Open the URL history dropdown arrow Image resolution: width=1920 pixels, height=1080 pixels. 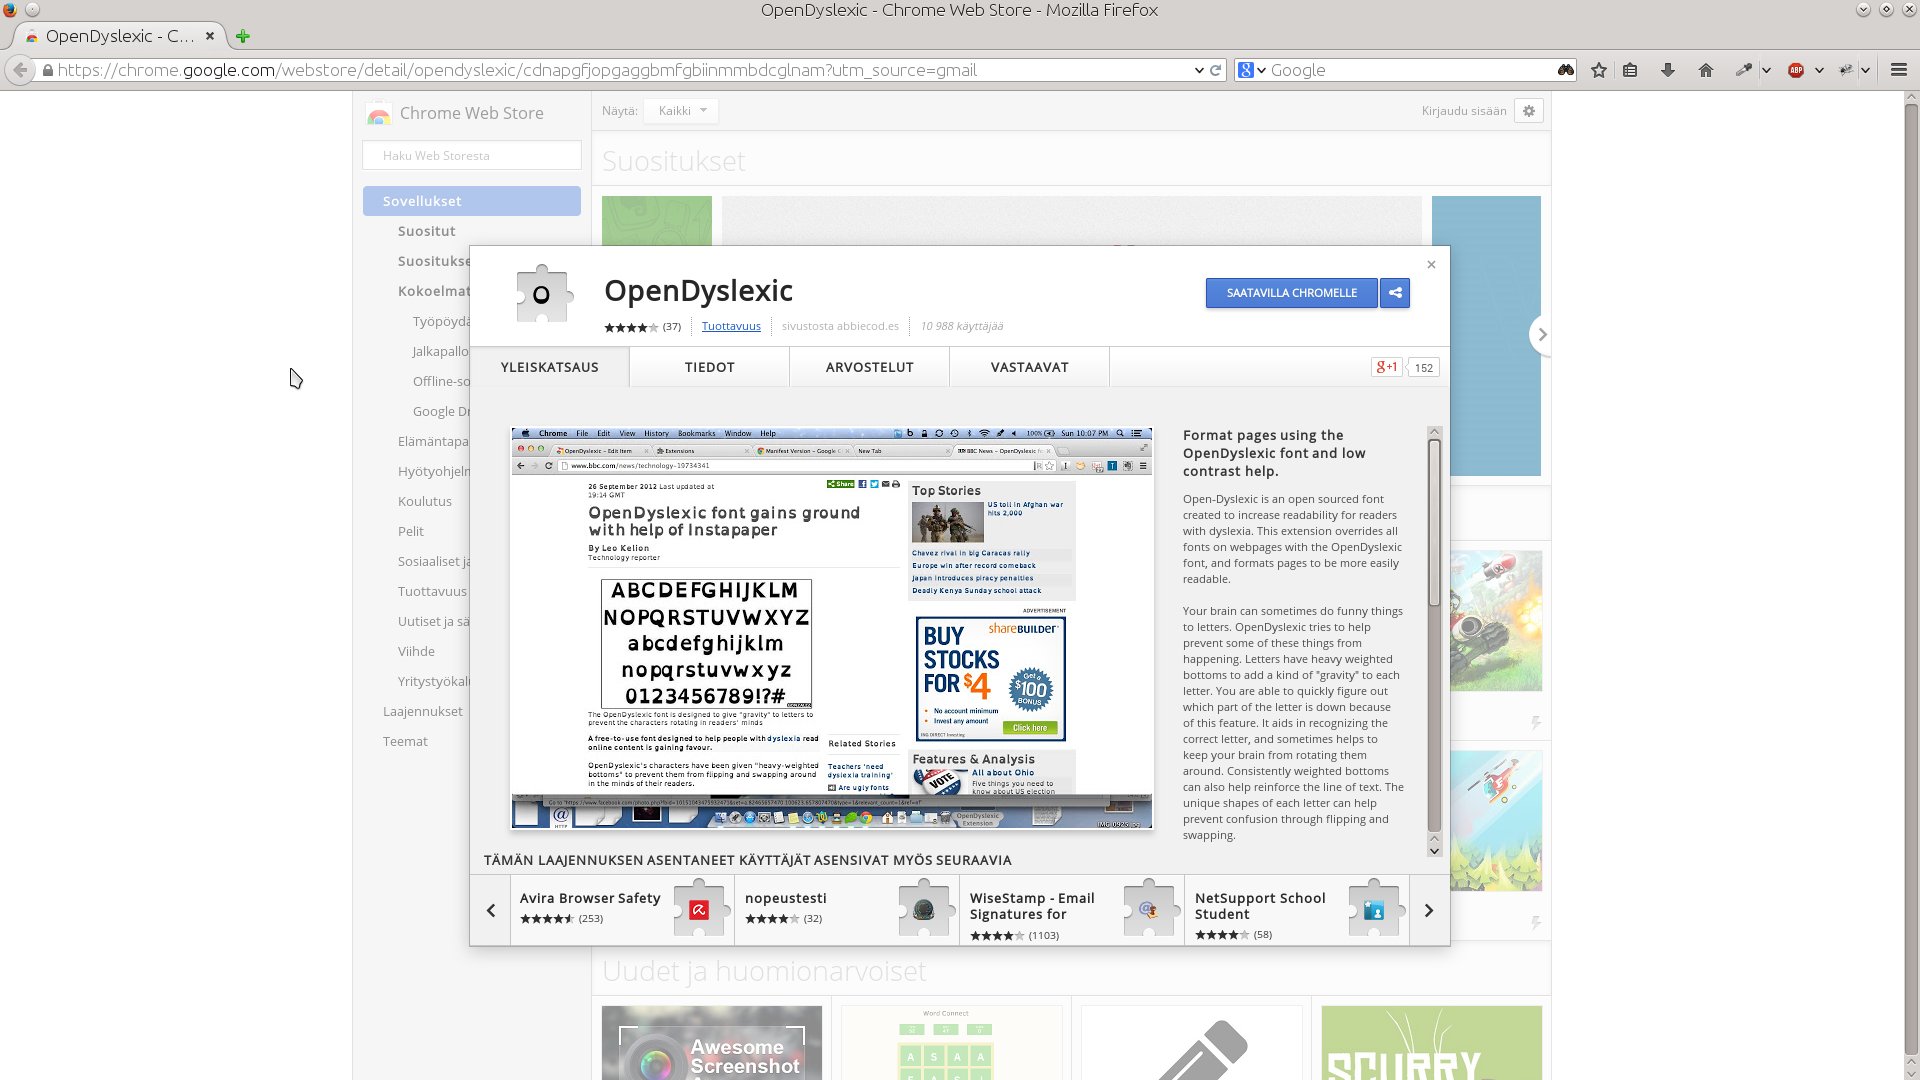[x=1199, y=70]
